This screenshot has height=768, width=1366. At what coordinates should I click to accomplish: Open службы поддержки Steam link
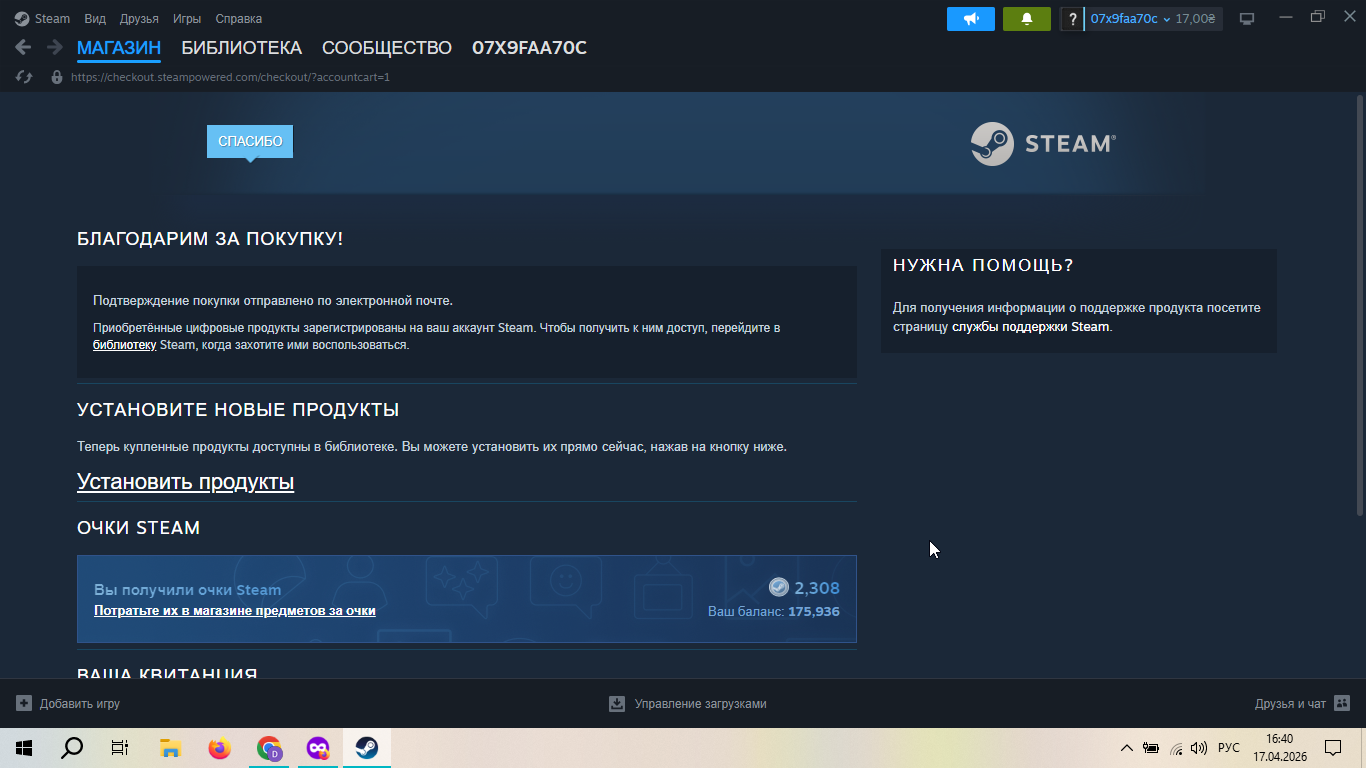click(1030, 326)
